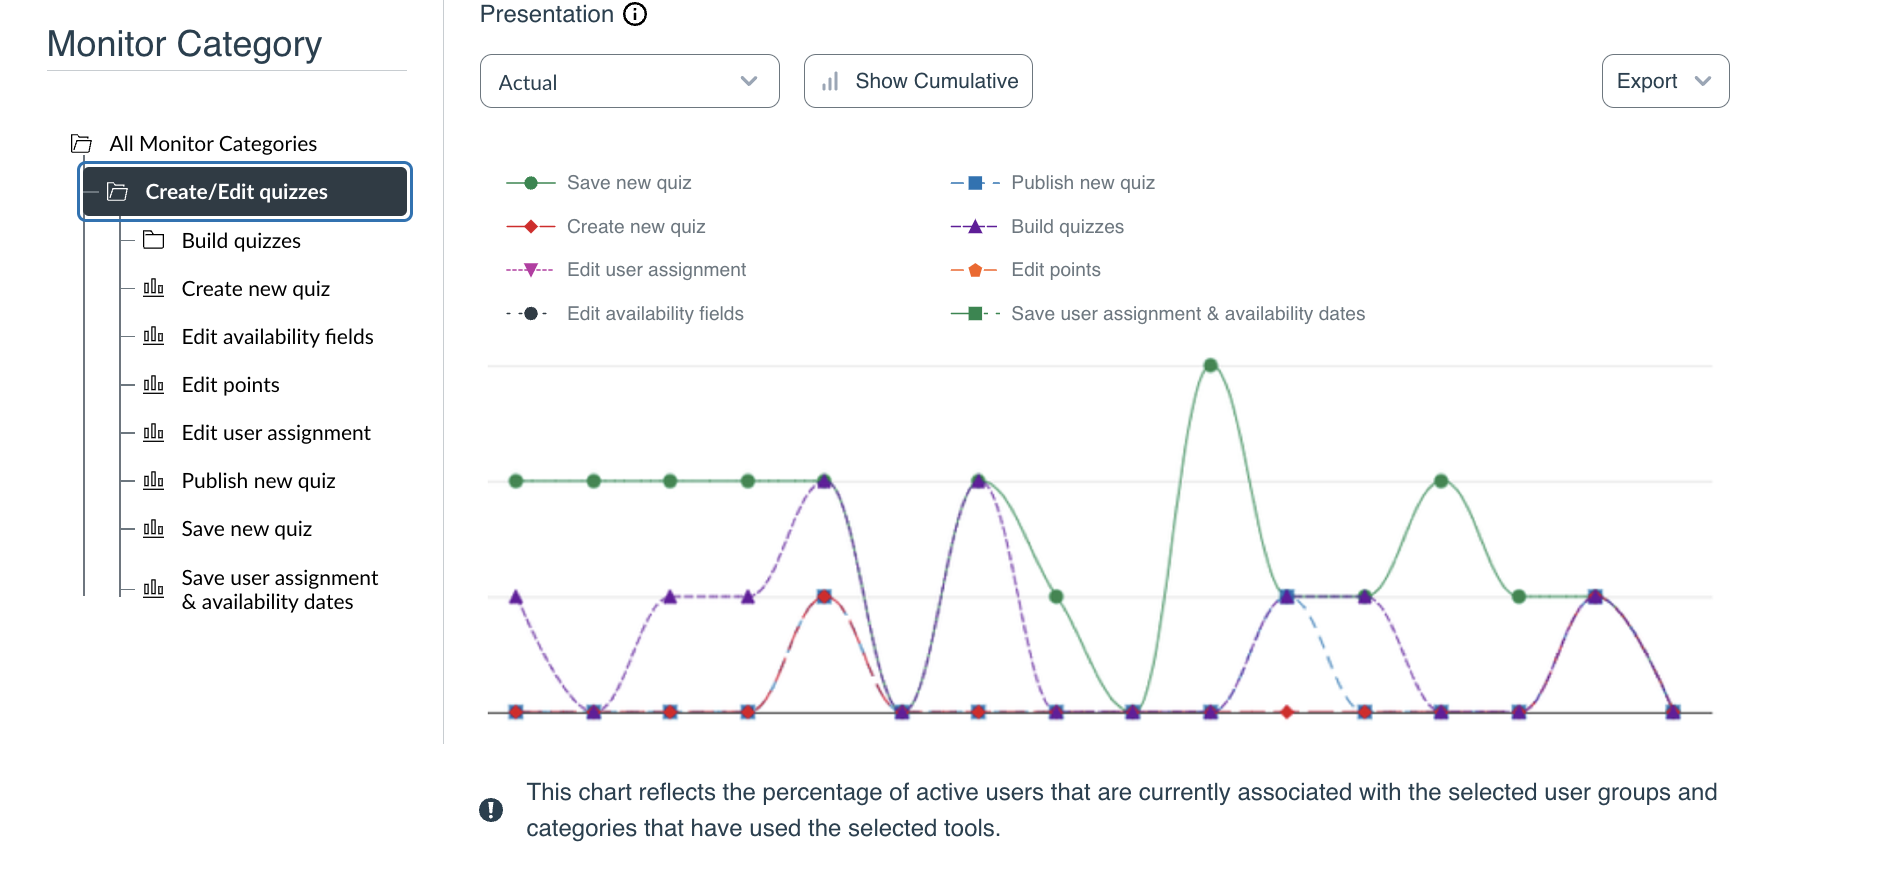Viewport: 1882px width, 874px height.
Task: Open the Actual presentation dropdown
Action: tap(629, 82)
